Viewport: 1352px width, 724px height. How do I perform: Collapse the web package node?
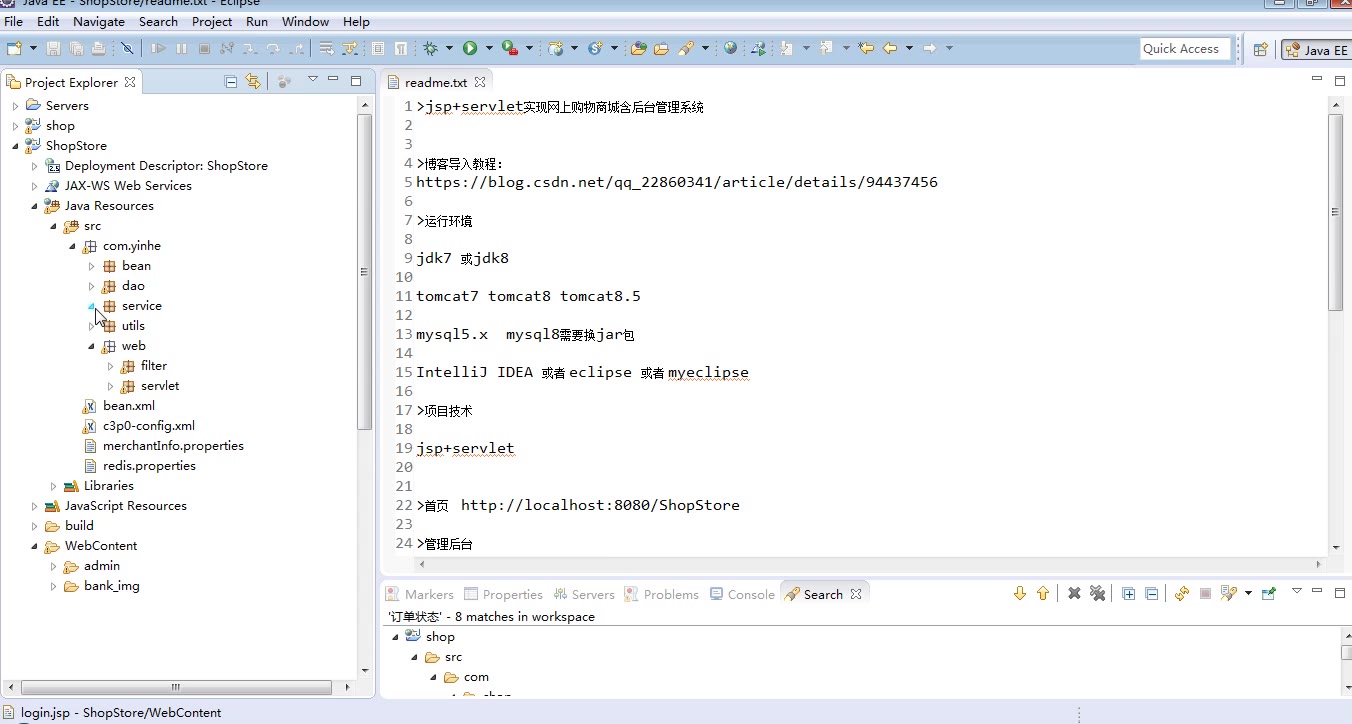tap(91, 346)
